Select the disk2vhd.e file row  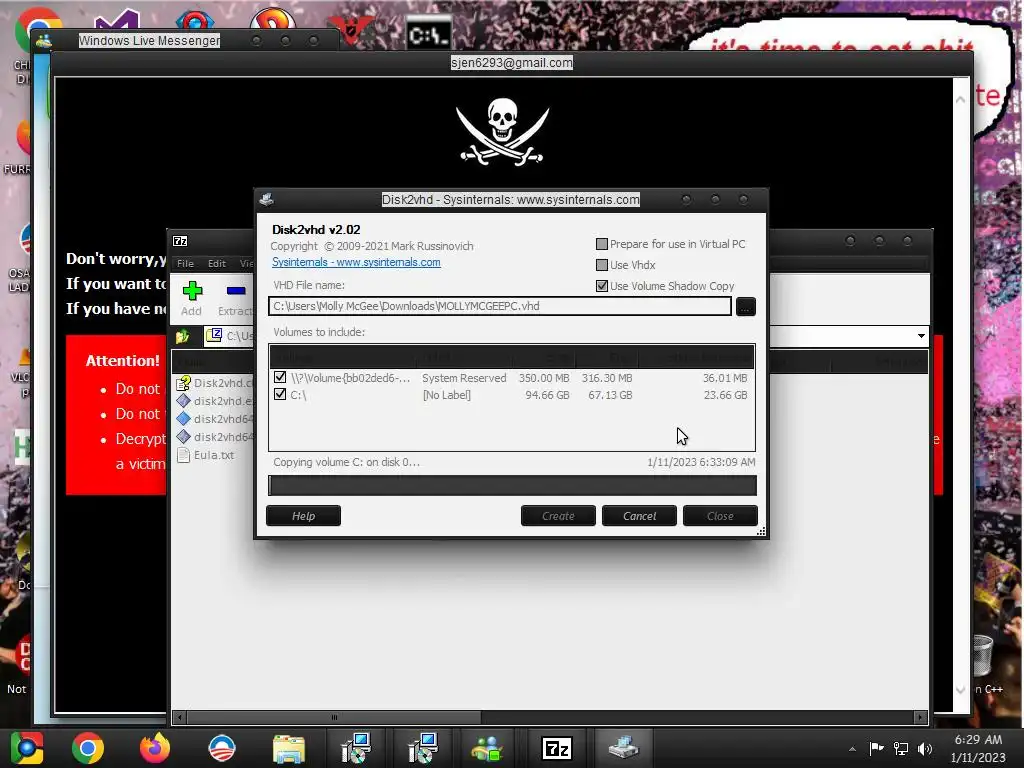[x=214, y=401]
